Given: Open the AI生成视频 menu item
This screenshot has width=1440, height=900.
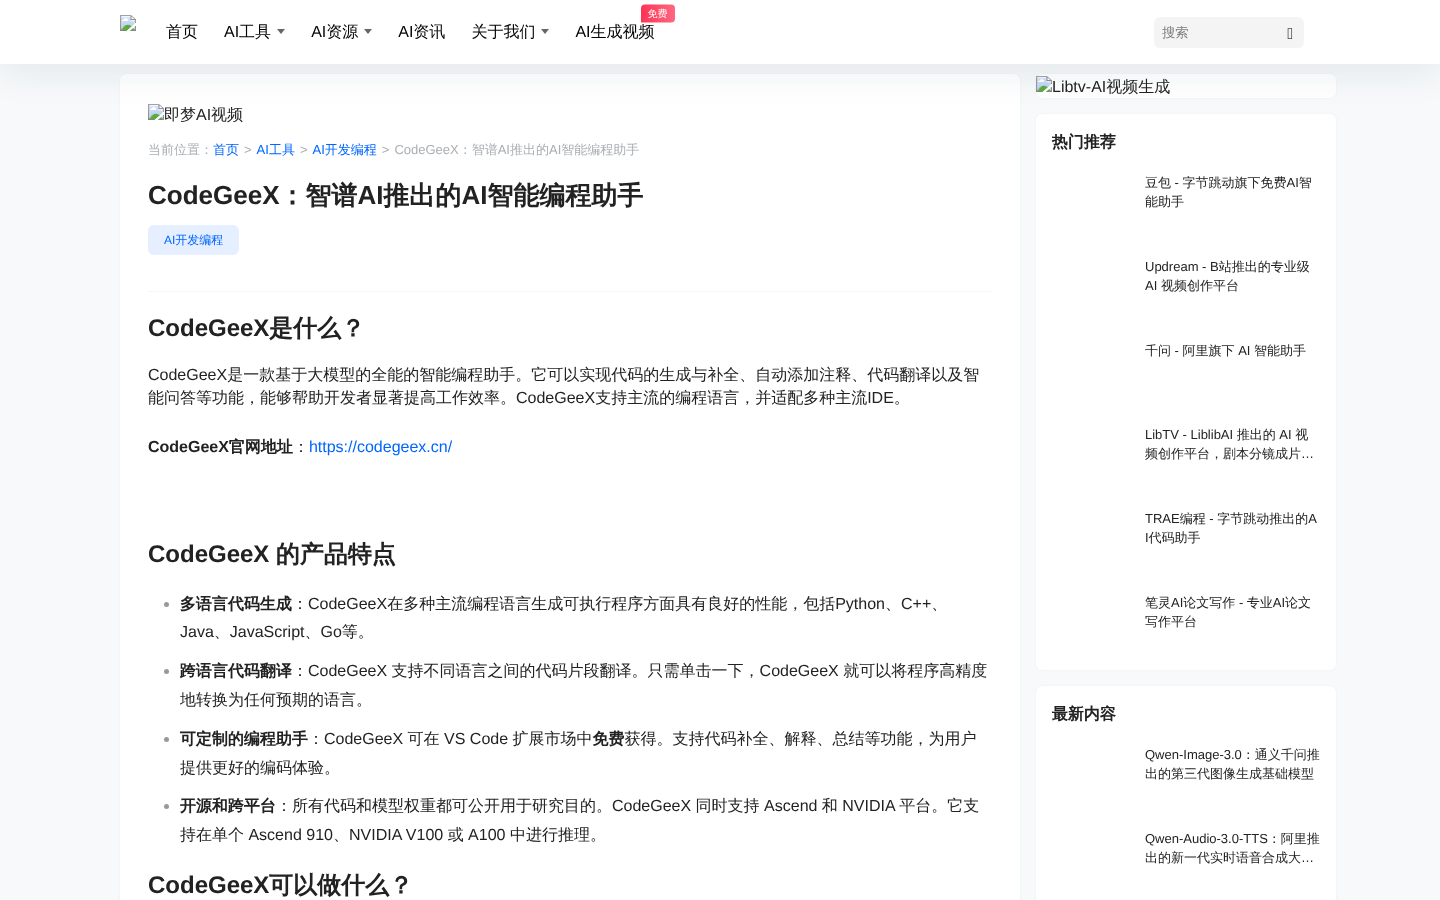Looking at the screenshot, I should point(614,32).
